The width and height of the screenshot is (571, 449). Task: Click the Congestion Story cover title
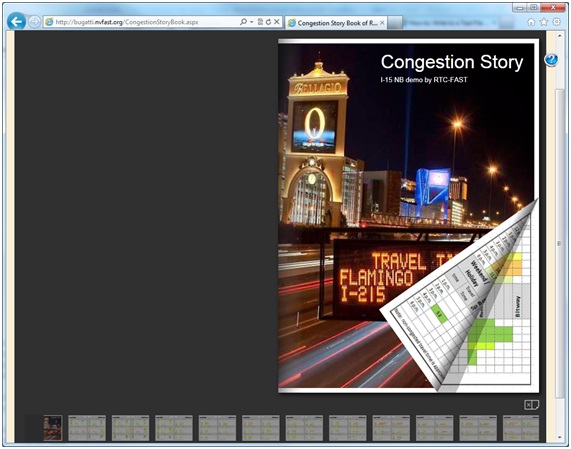[x=452, y=62]
